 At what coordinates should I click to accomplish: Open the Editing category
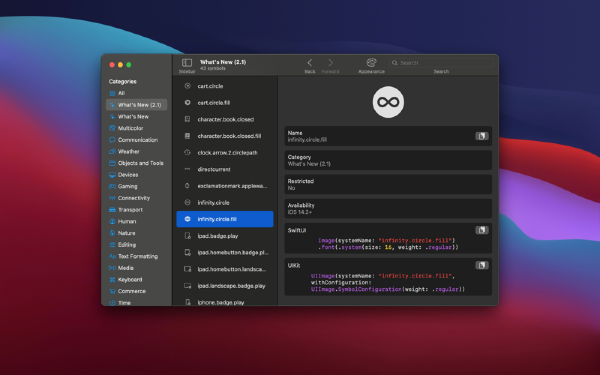[136, 245]
